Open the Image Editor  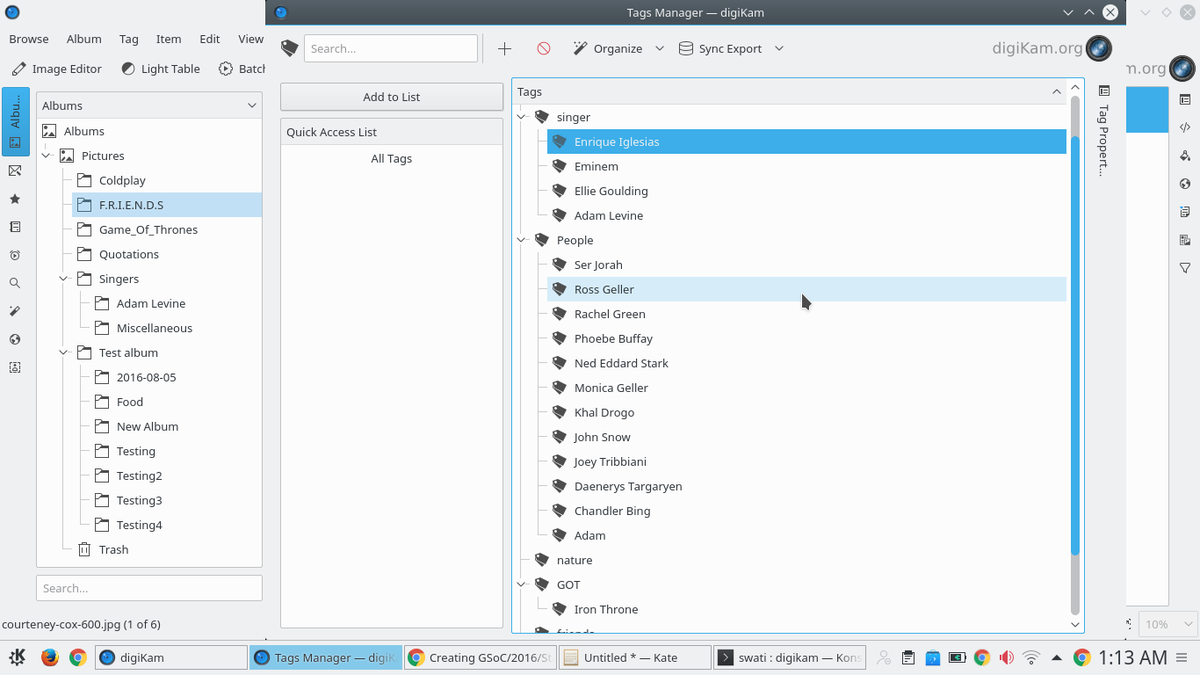point(57,69)
